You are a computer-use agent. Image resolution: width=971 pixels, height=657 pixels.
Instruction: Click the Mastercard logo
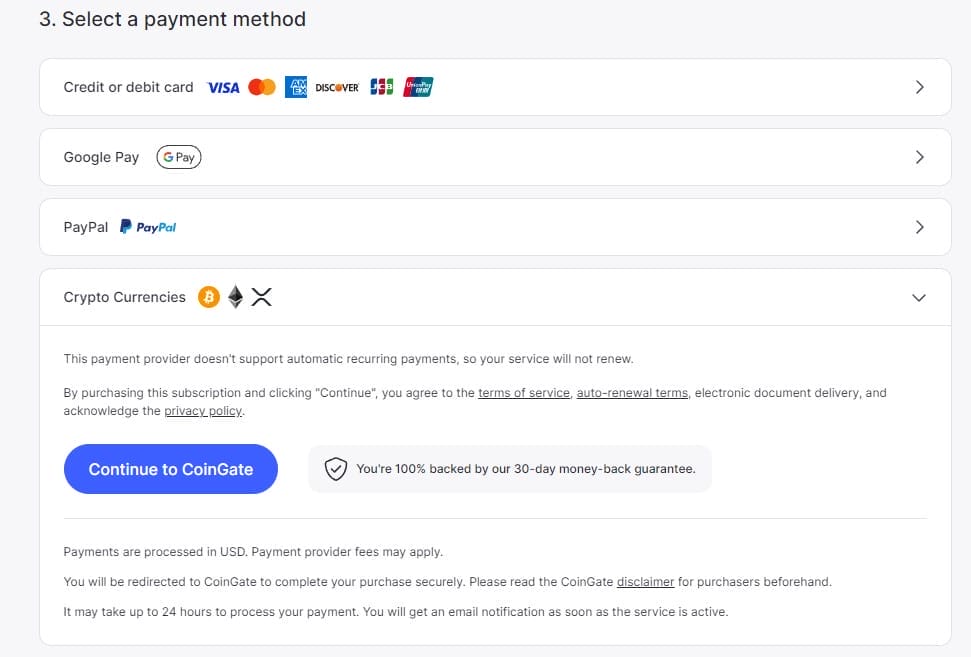click(x=261, y=87)
